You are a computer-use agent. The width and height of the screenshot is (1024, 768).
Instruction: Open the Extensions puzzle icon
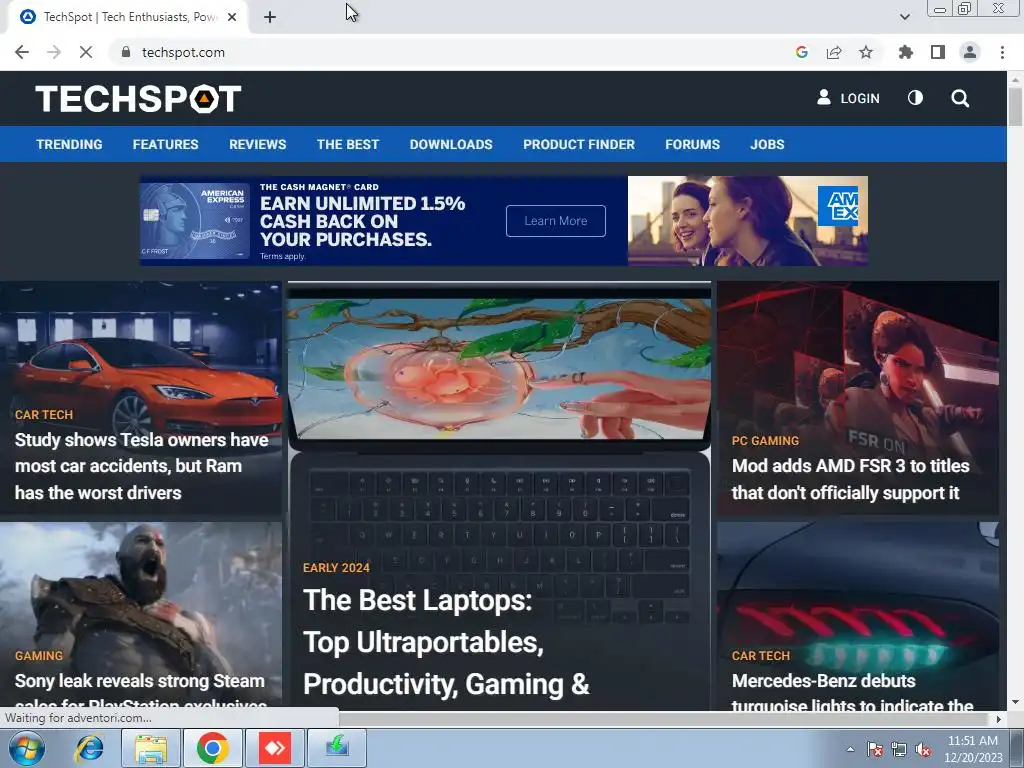(x=906, y=52)
